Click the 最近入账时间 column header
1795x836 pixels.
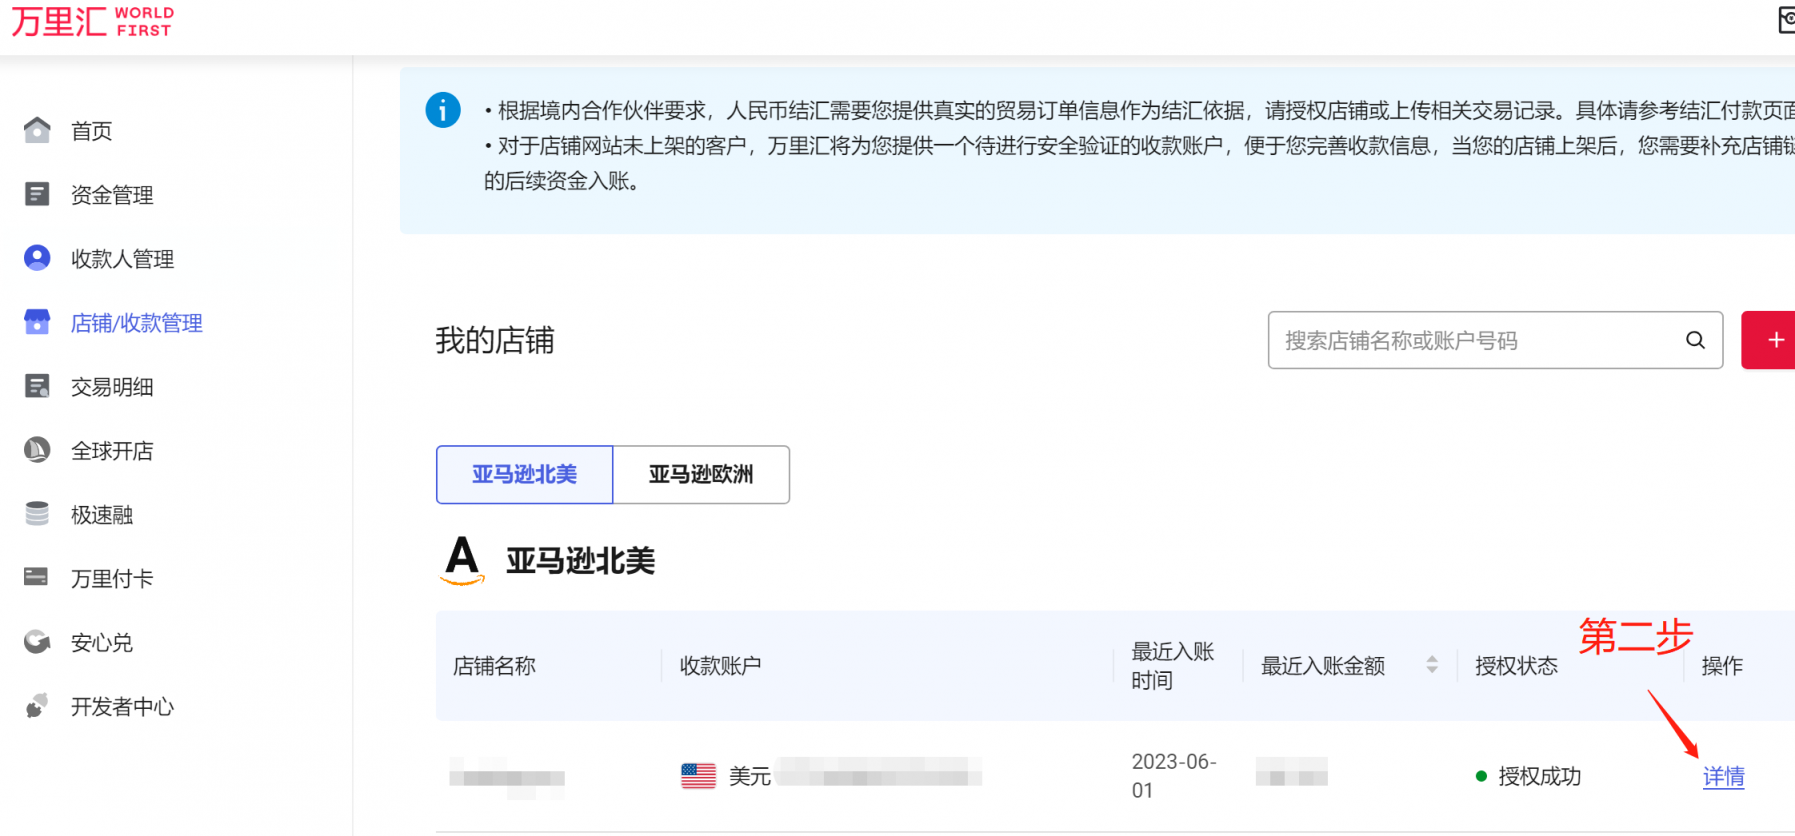tap(1172, 666)
